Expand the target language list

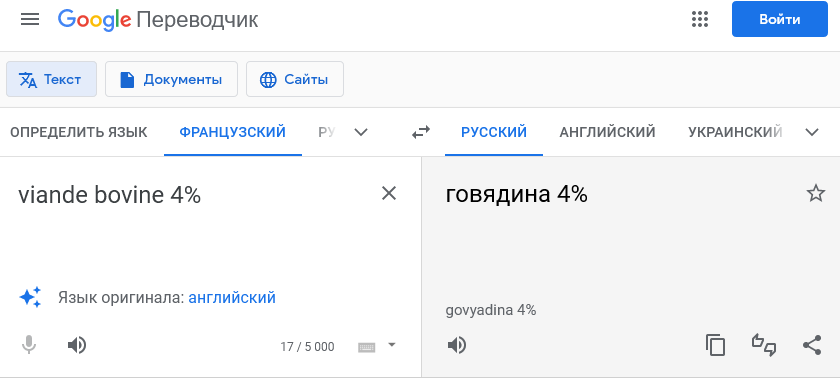pos(812,132)
